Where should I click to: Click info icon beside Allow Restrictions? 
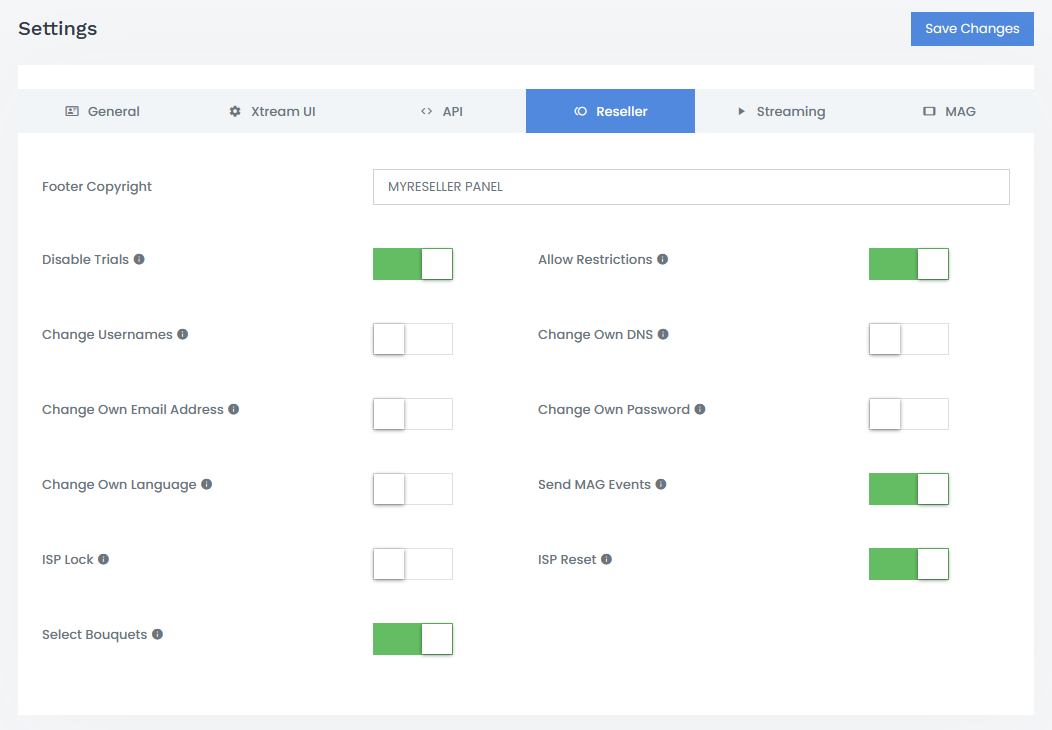[663, 260]
